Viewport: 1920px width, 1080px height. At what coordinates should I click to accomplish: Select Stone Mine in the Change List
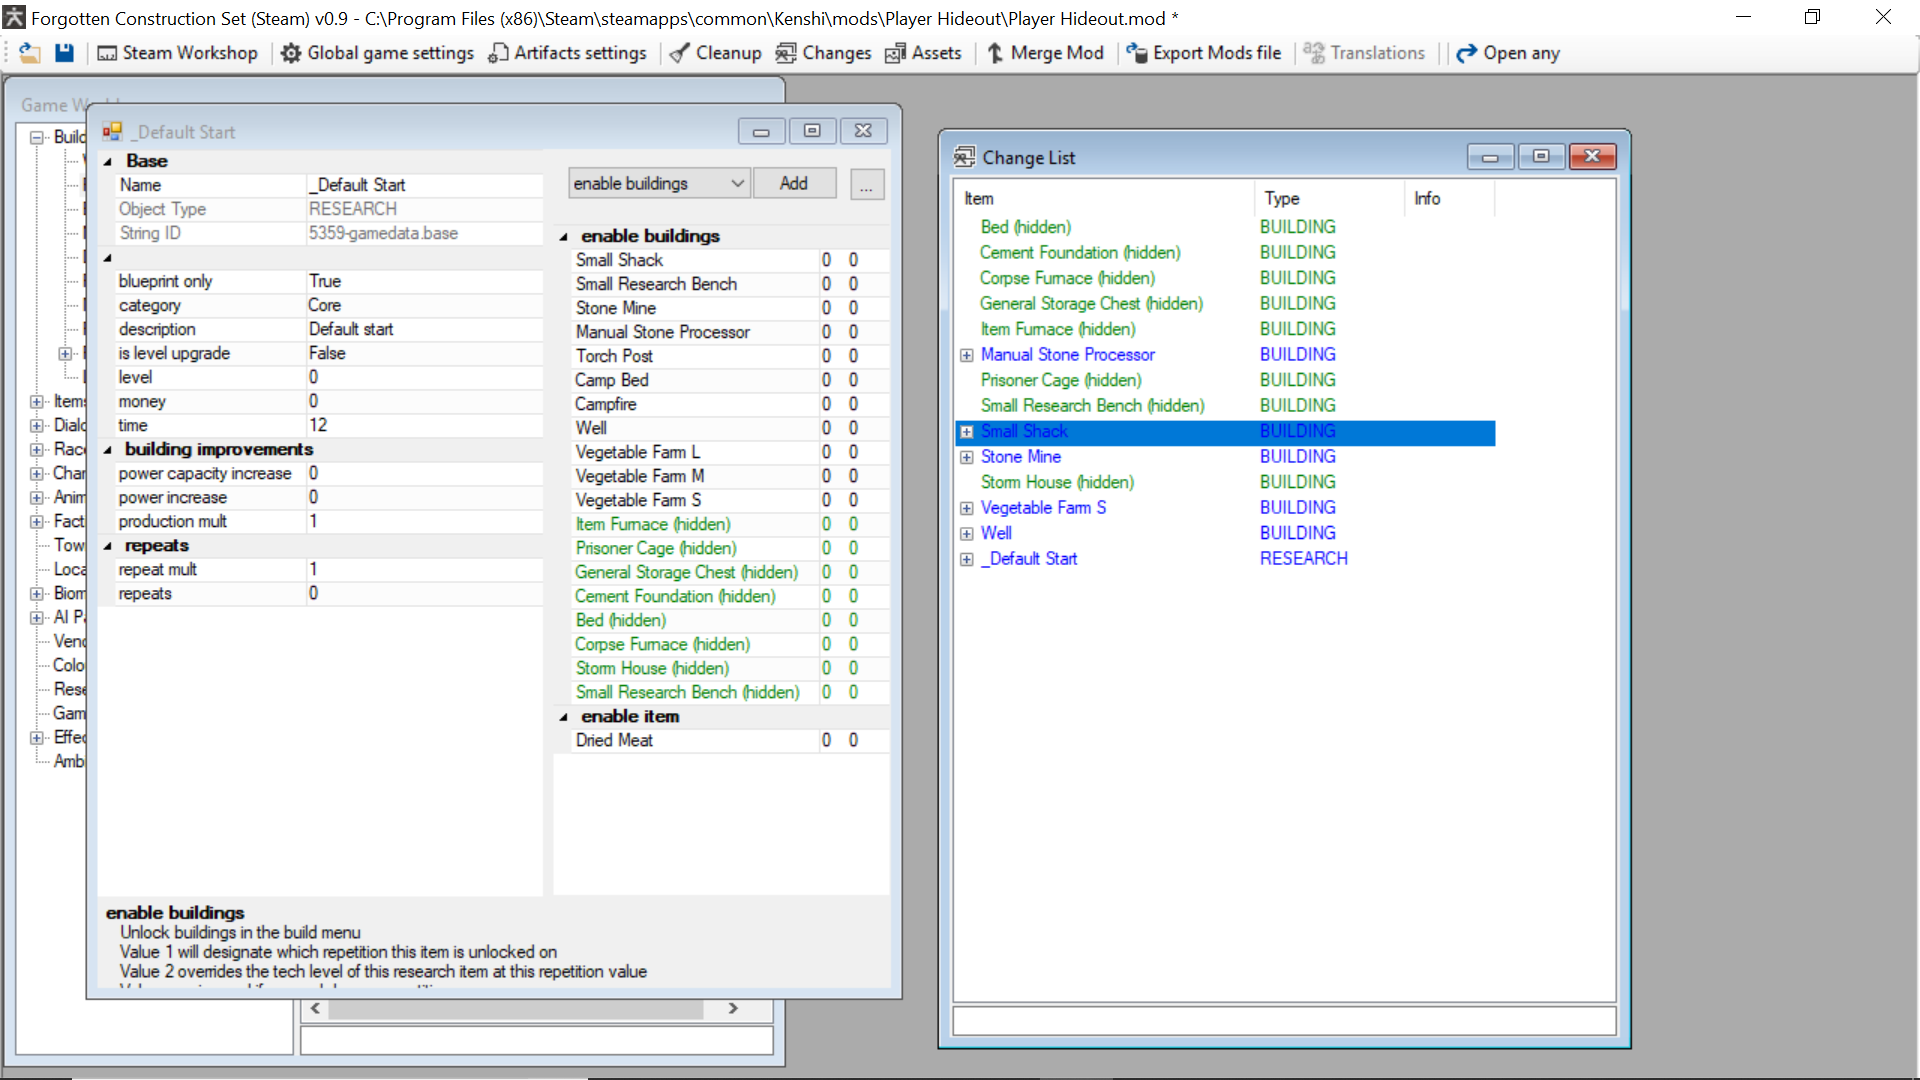coord(1020,457)
